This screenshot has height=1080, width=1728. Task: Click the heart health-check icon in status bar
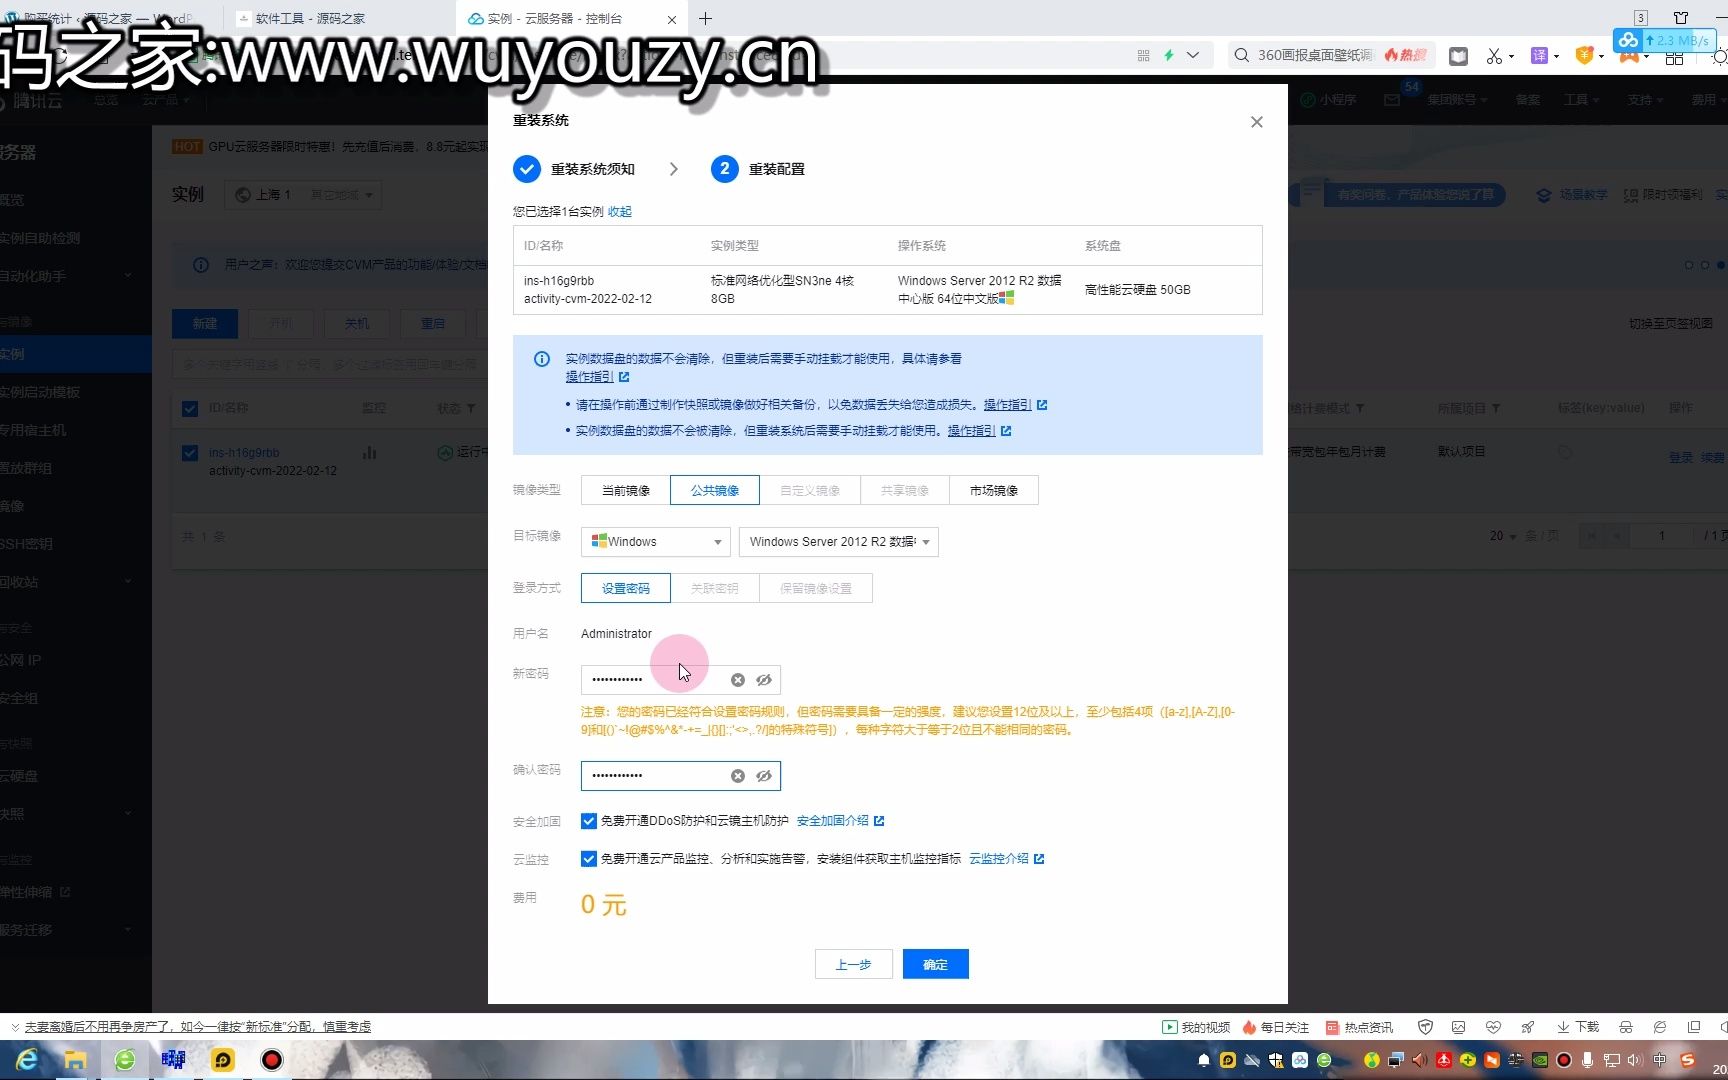tap(1494, 1027)
